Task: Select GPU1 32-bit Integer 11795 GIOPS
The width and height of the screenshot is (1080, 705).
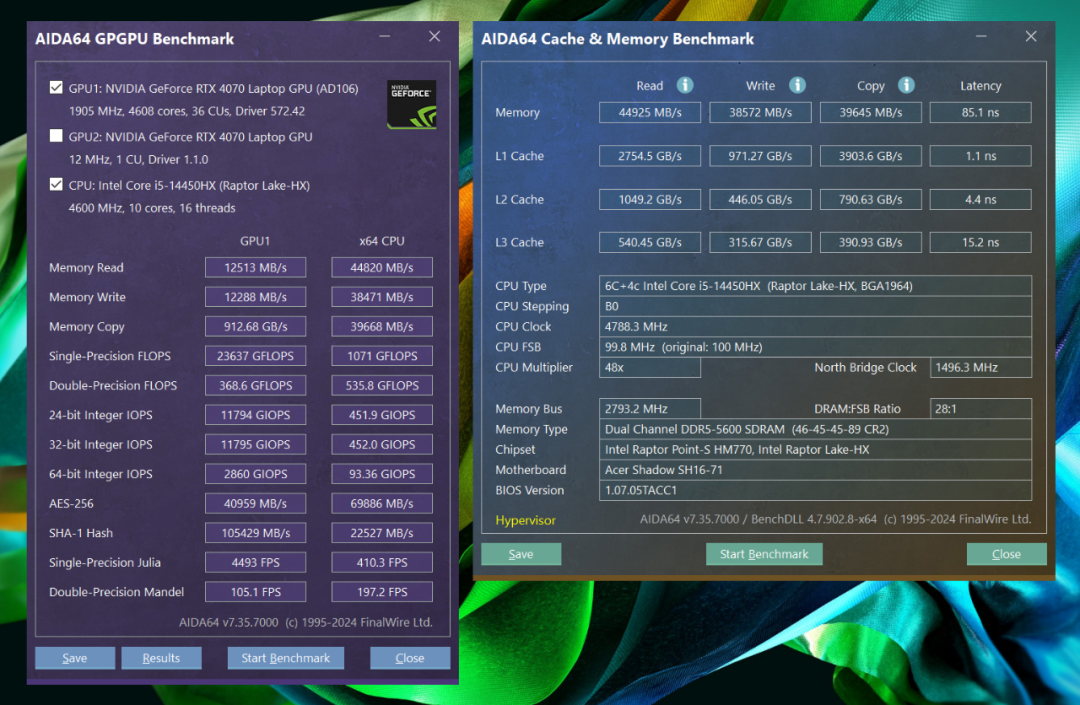Action: point(256,445)
